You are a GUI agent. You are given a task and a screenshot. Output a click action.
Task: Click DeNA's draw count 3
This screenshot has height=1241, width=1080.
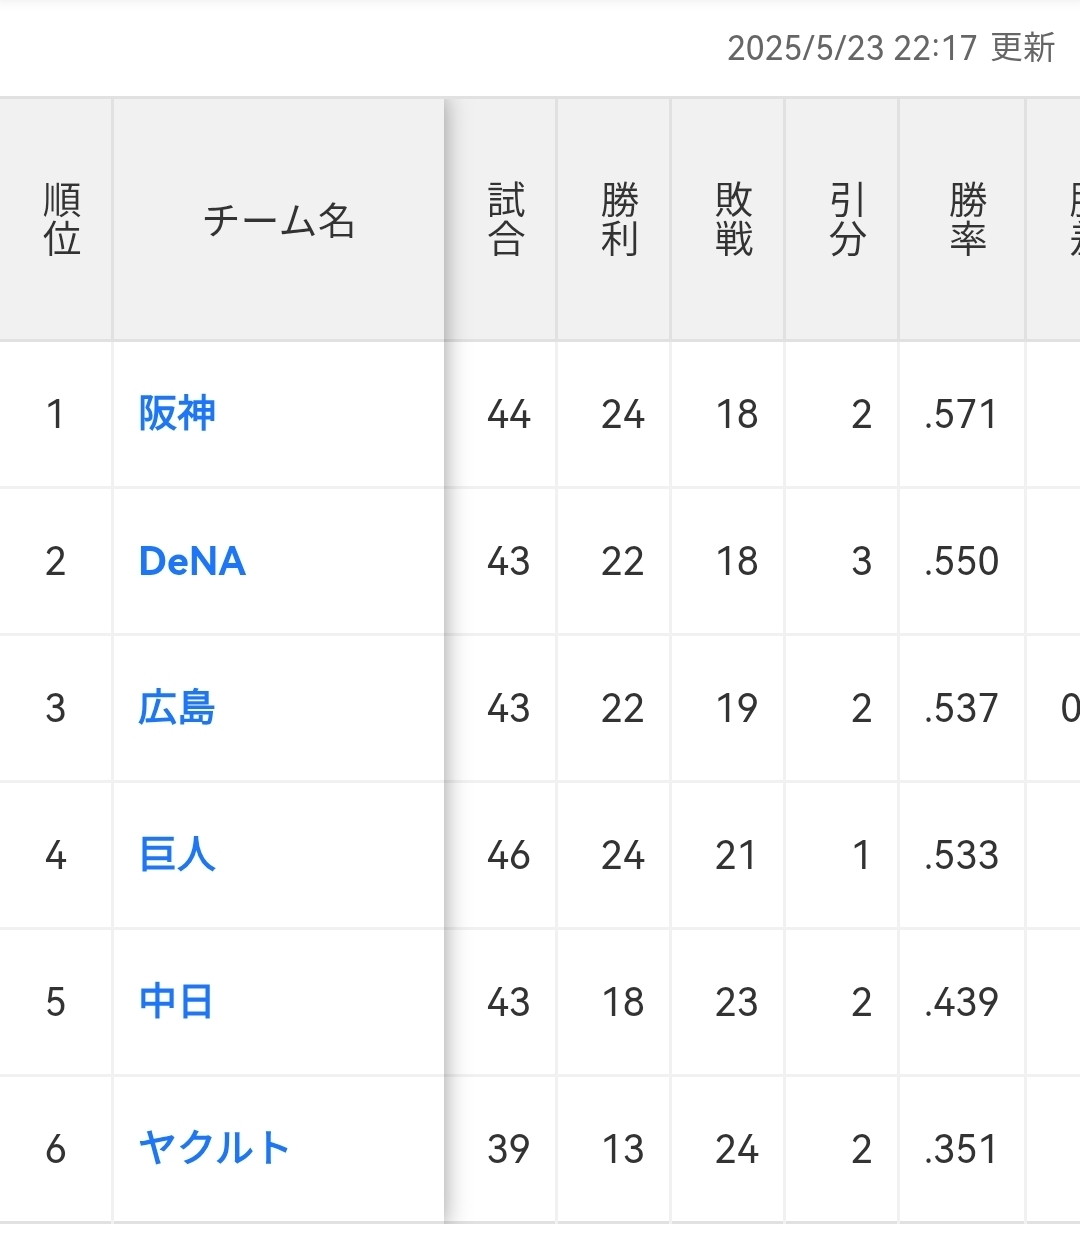point(861,561)
